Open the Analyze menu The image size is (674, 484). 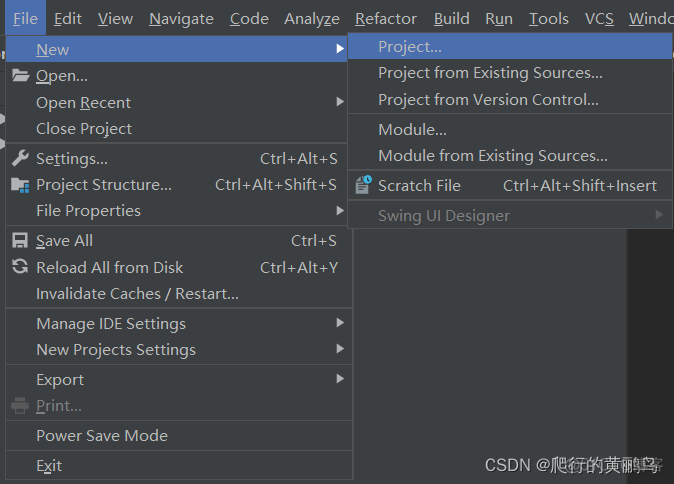[312, 19]
